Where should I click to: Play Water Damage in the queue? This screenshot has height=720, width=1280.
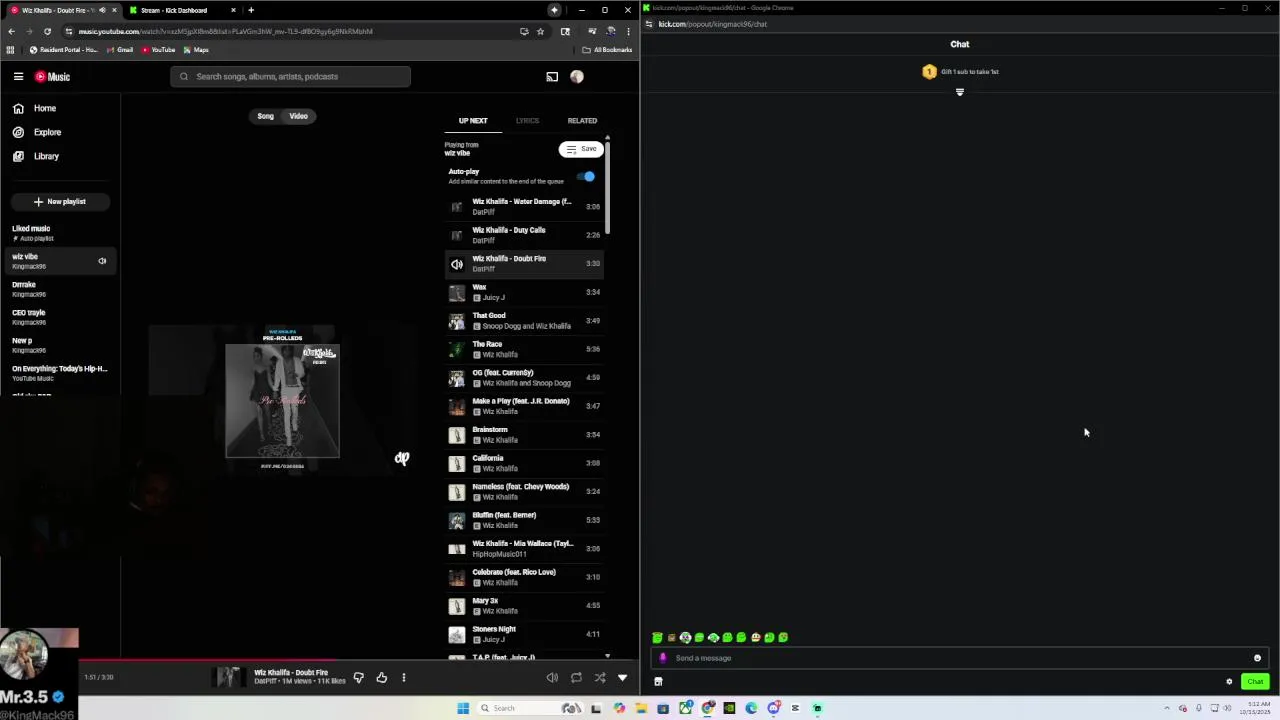524,206
